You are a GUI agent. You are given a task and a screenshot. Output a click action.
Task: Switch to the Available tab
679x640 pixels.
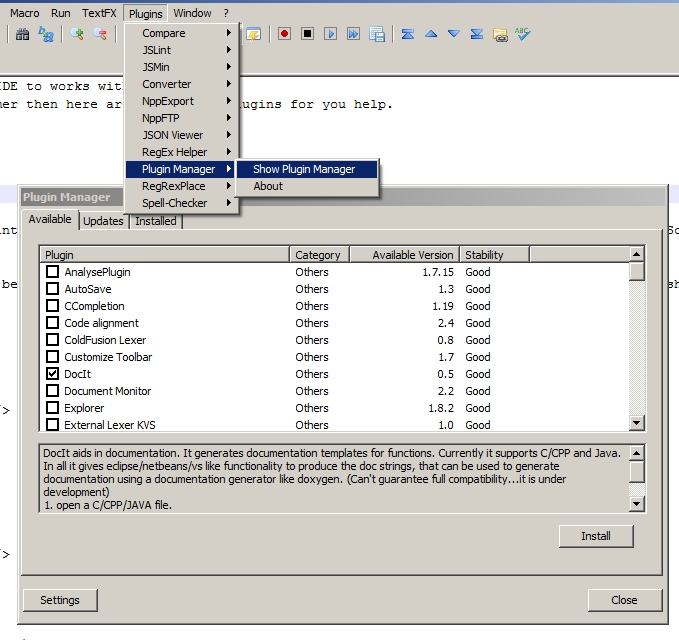click(50, 219)
